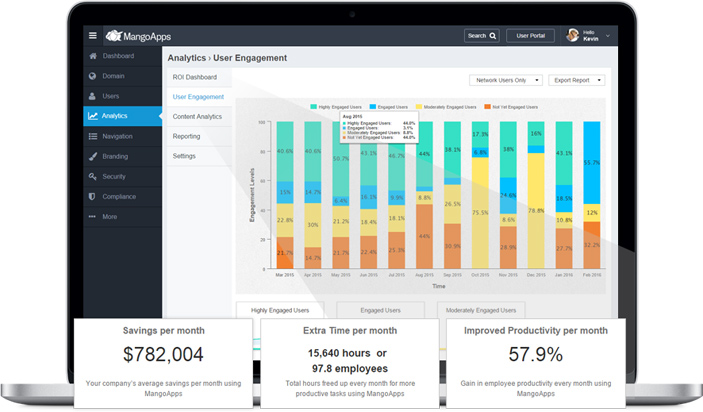This screenshot has width=703, height=412.
Task: Click the Dec 2015 chart bar
Action: (x=536, y=195)
